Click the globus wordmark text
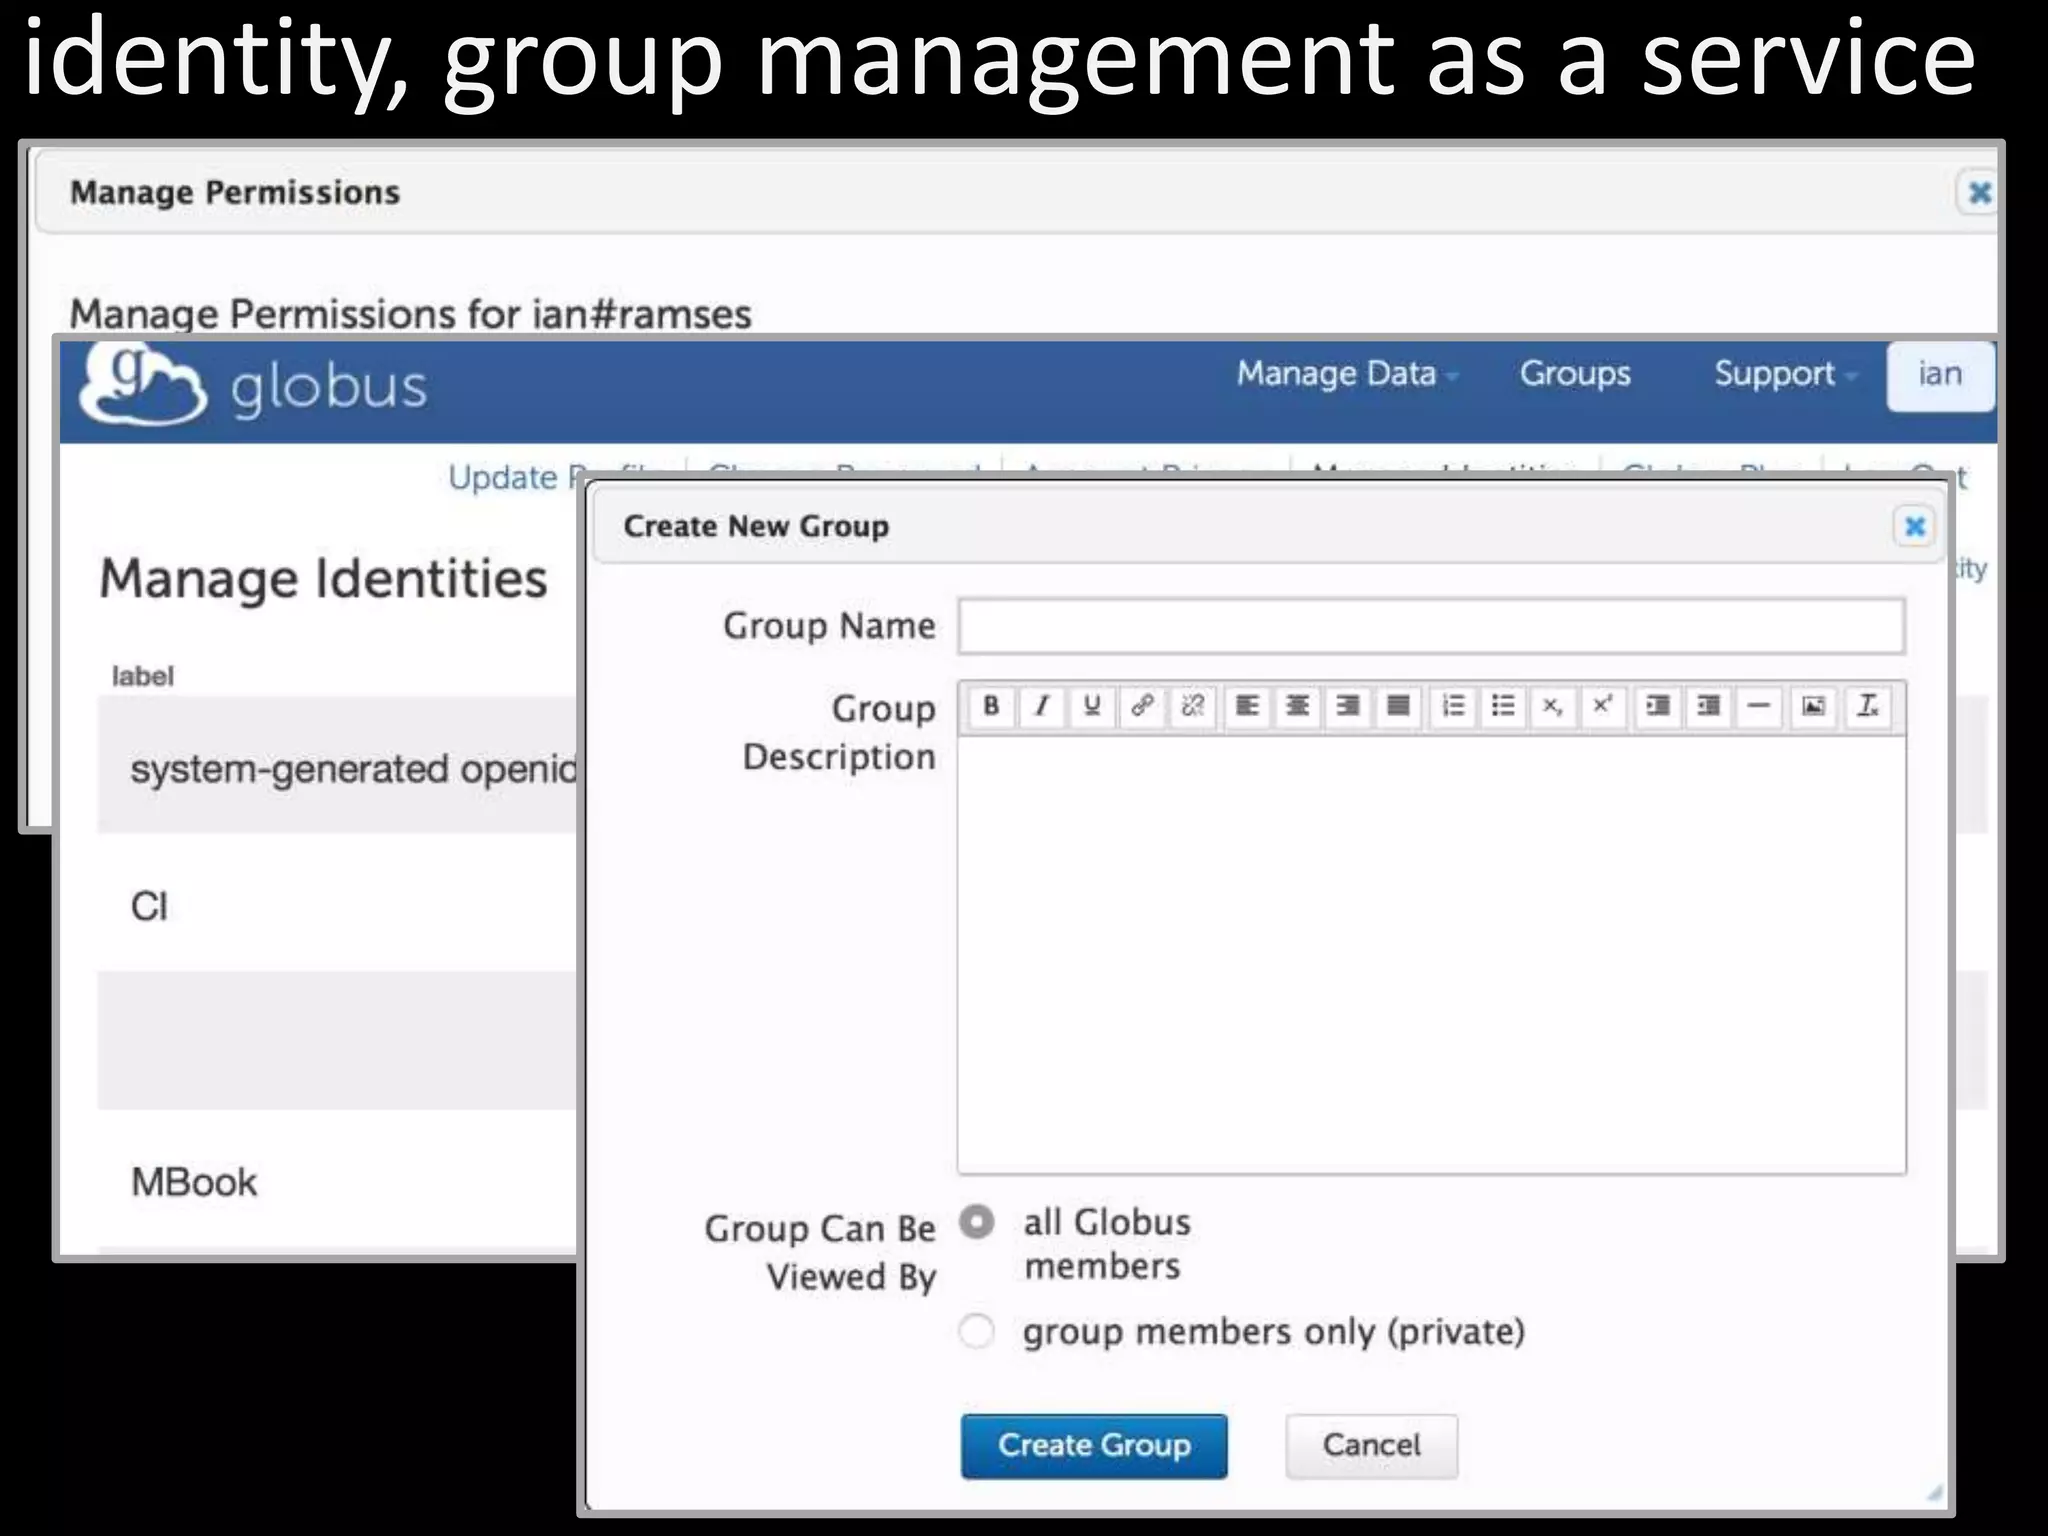This screenshot has width=2048, height=1536. point(329,389)
